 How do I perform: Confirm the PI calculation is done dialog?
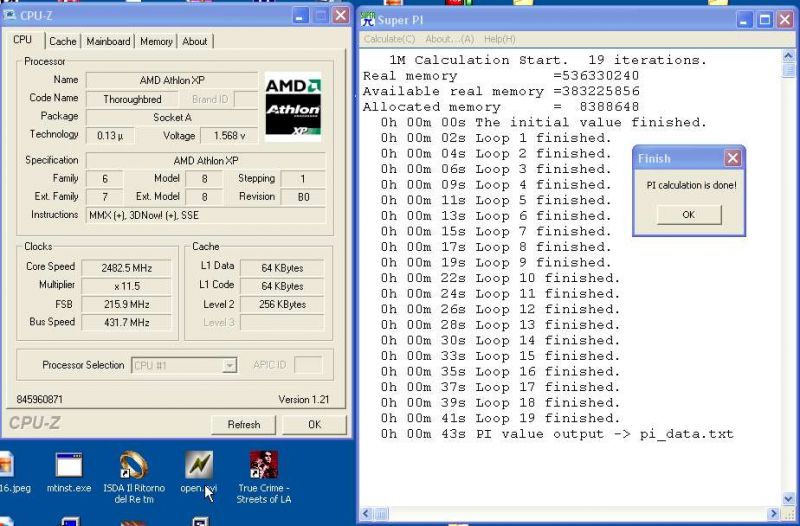(689, 215)
